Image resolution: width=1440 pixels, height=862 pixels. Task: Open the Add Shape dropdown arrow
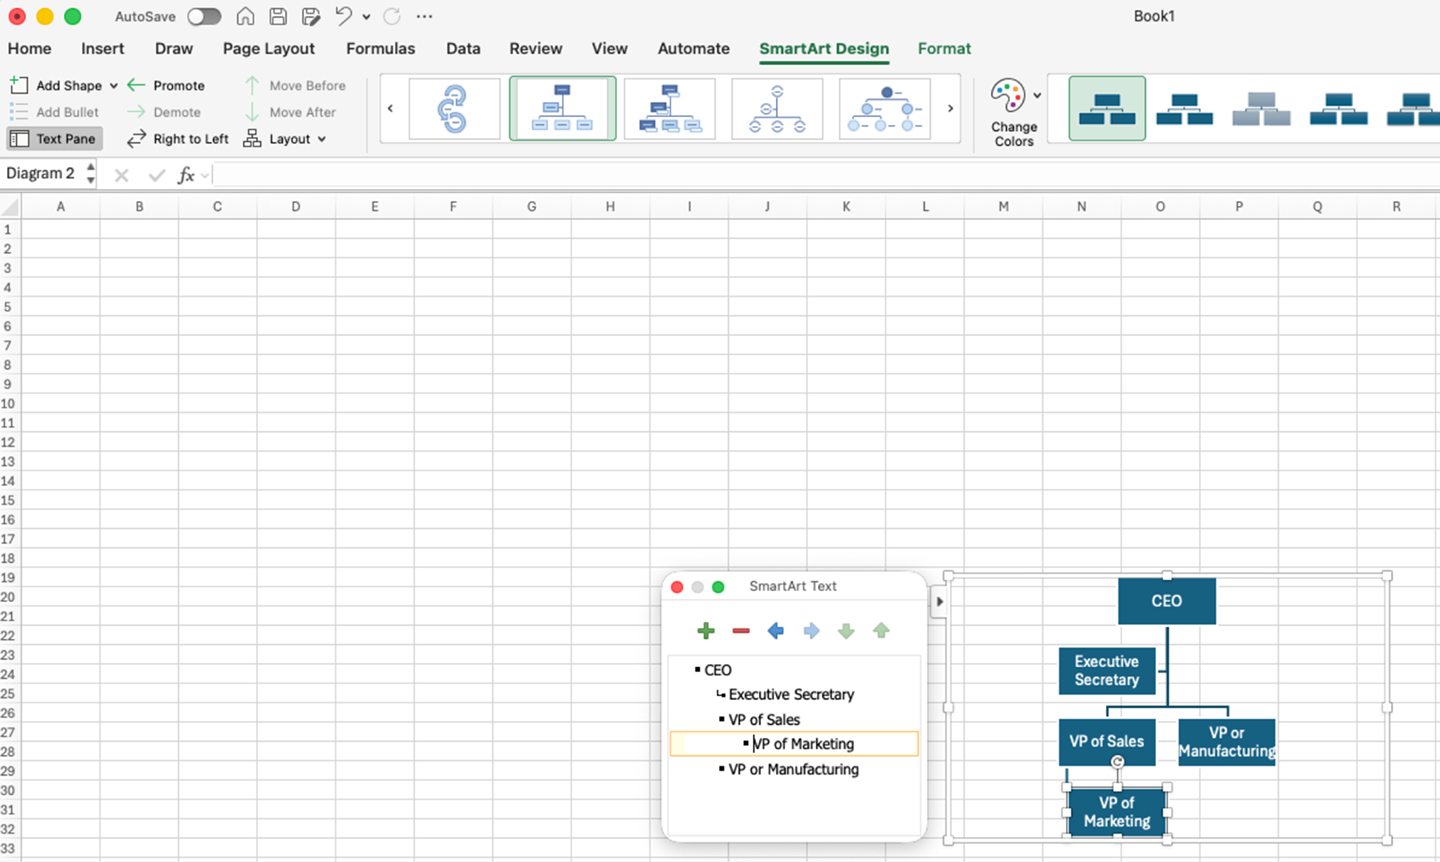[x=114, y=86]
